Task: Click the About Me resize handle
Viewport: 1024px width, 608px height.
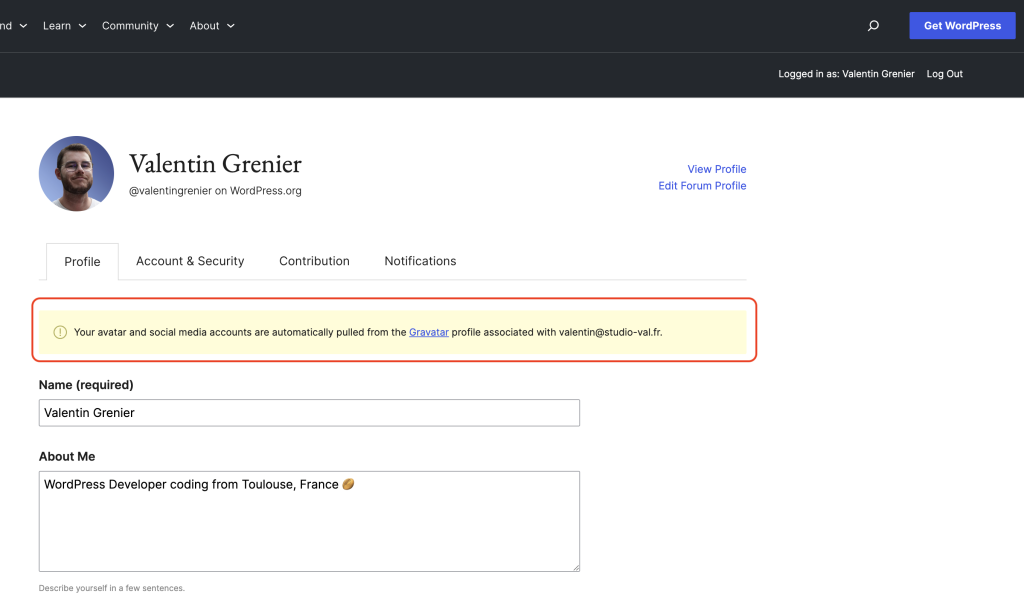Action: click(x=576, y=568)
